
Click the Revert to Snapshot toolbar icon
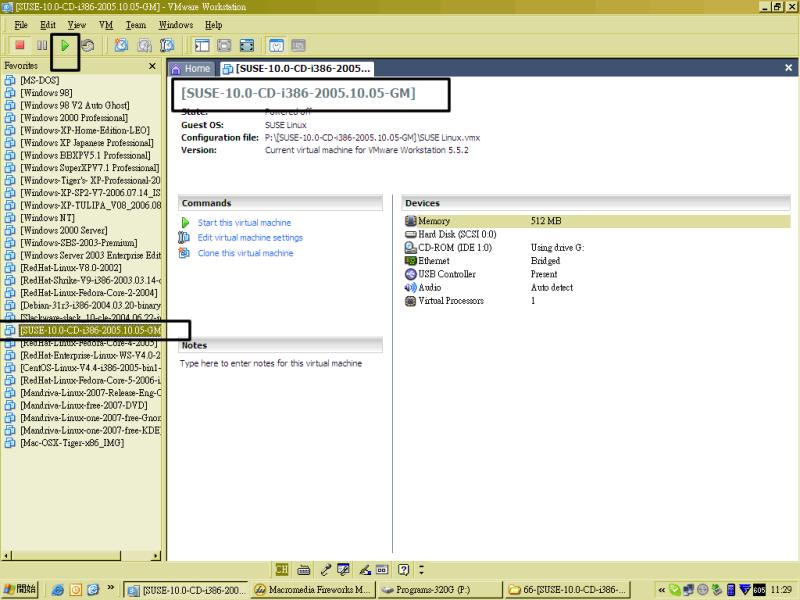coord(144,45)
